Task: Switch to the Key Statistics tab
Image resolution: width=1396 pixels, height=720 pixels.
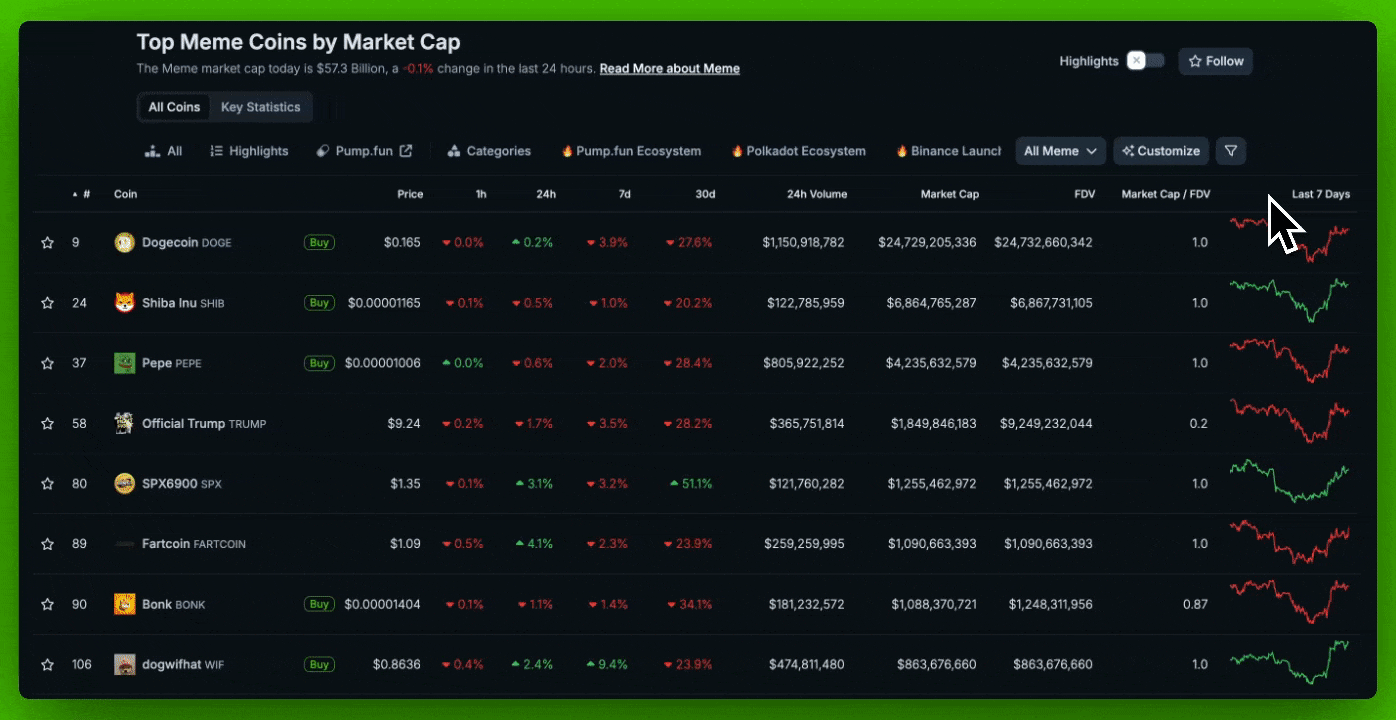Action: [x=260, y=107]
